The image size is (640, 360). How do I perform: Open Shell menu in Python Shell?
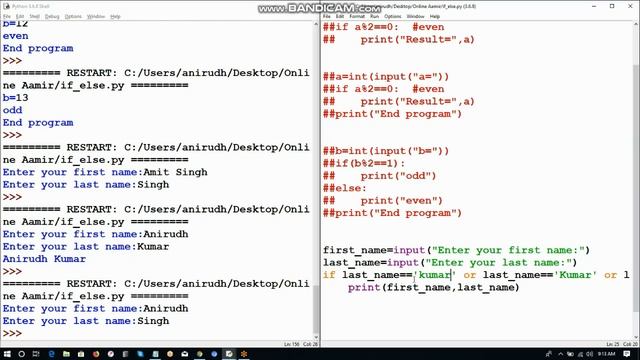[x=34, y=16]
